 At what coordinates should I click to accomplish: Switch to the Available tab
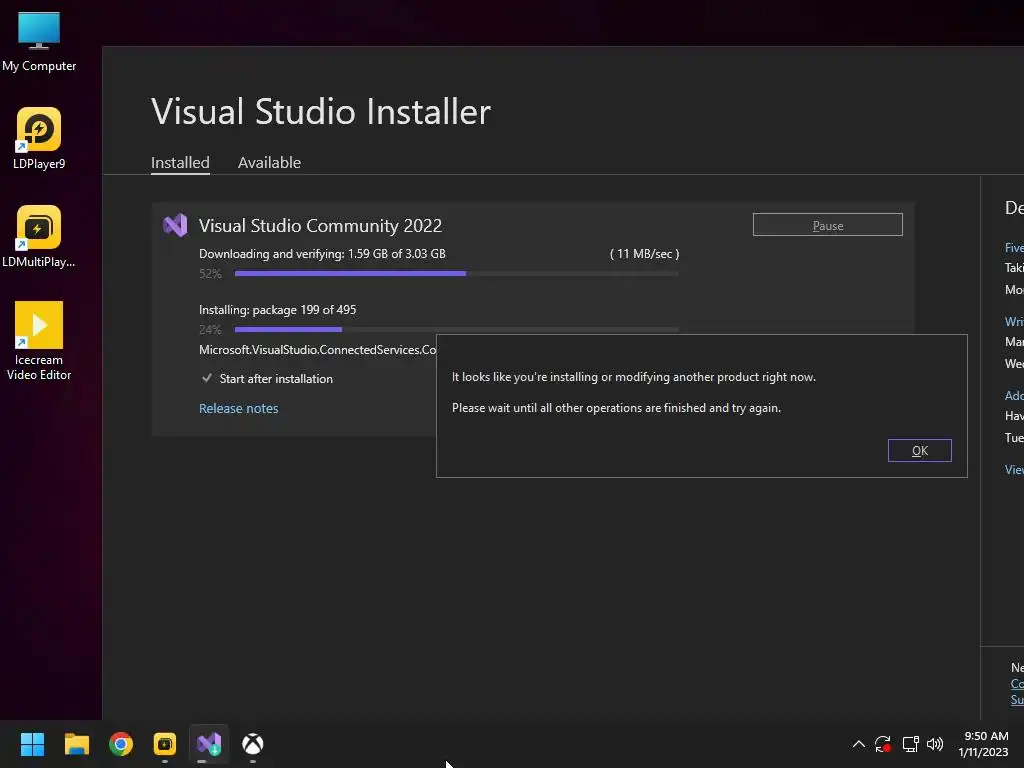point(269,163)
